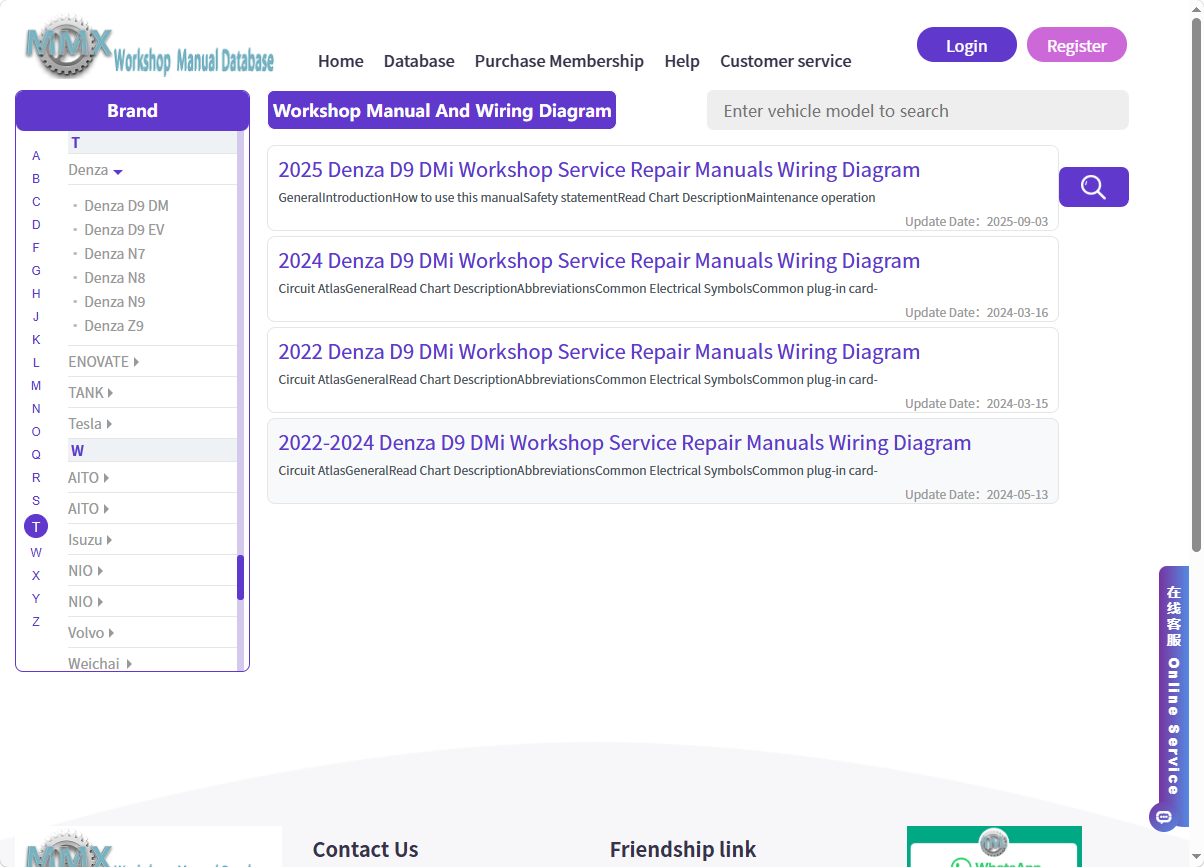
Task: Jump to brand letter R
Action: pos(36,478)
